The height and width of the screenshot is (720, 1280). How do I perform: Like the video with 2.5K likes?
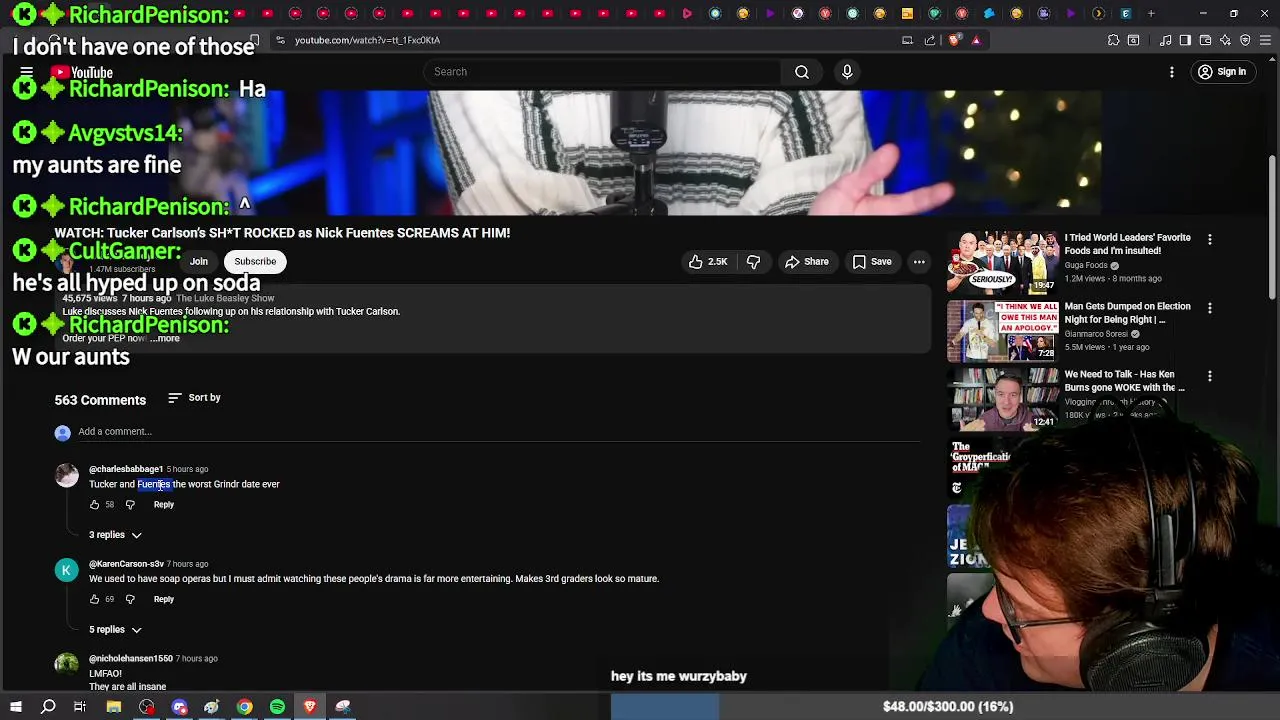tap(708, 262)
